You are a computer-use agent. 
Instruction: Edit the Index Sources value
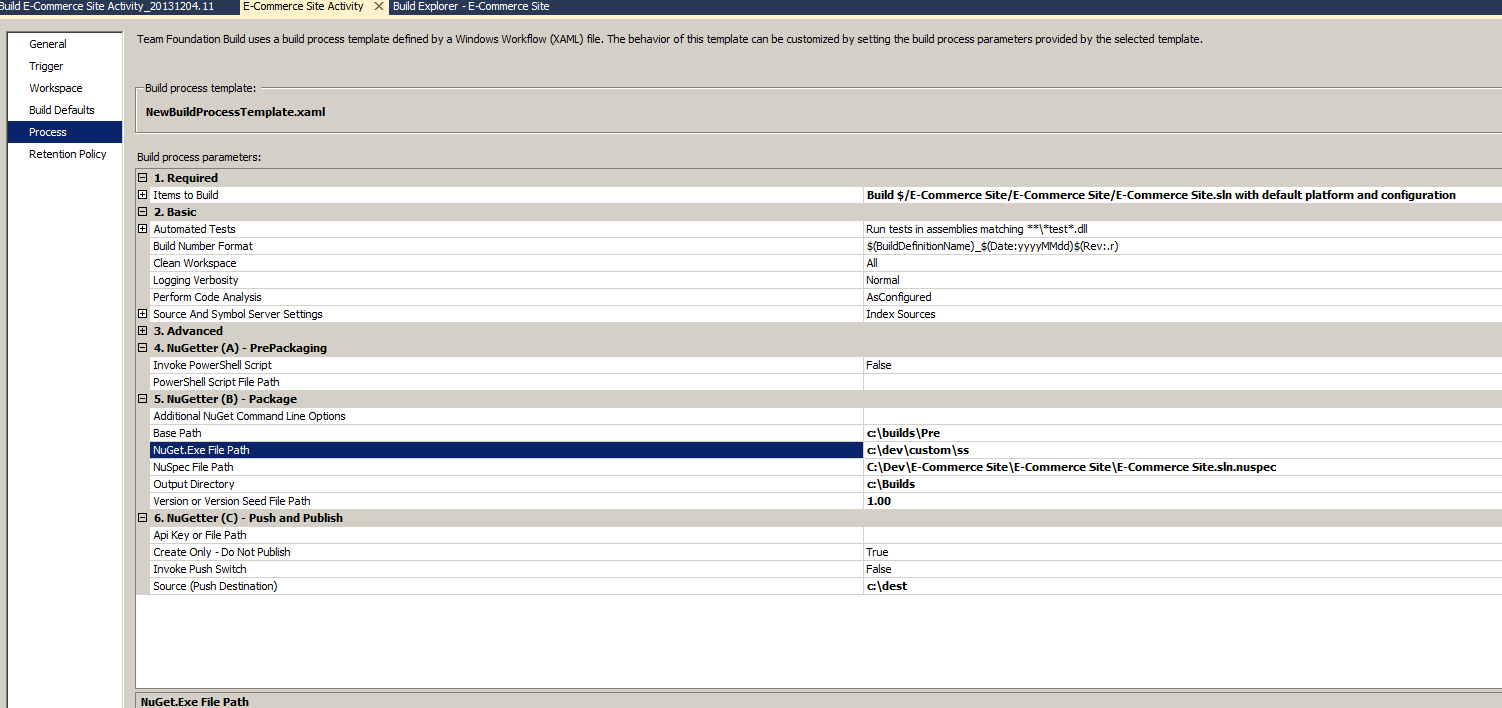[x=1183, y=314]
